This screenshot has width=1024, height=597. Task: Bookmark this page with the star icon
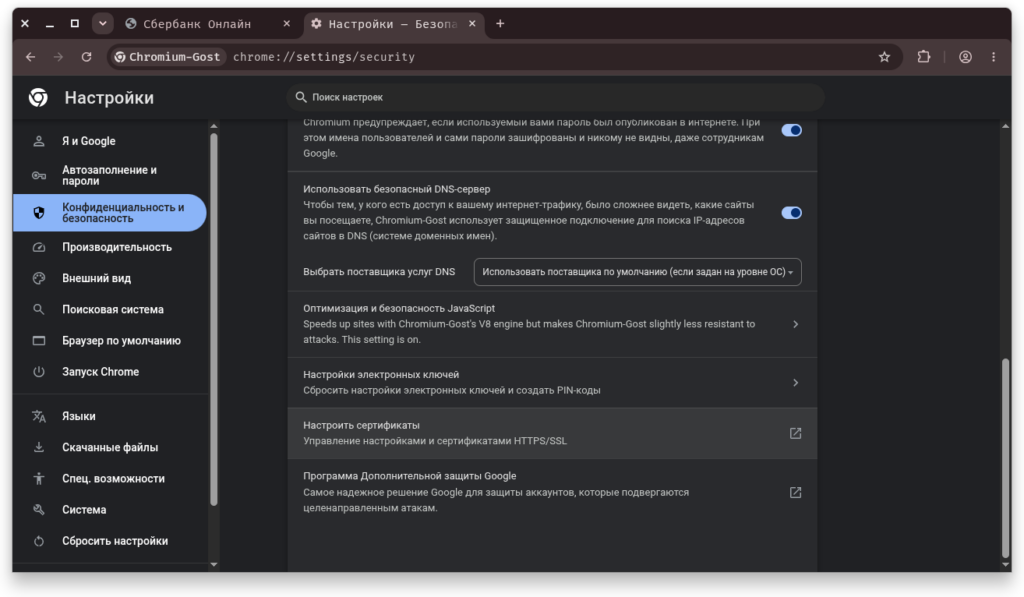[884, 57]
